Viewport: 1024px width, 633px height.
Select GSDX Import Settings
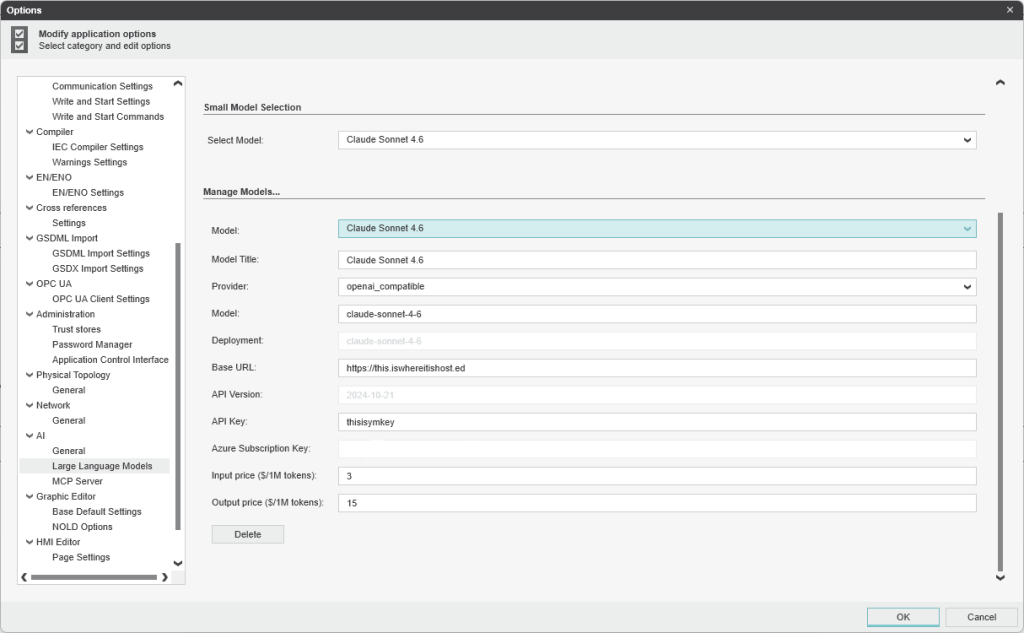click(x=98, y=268)
